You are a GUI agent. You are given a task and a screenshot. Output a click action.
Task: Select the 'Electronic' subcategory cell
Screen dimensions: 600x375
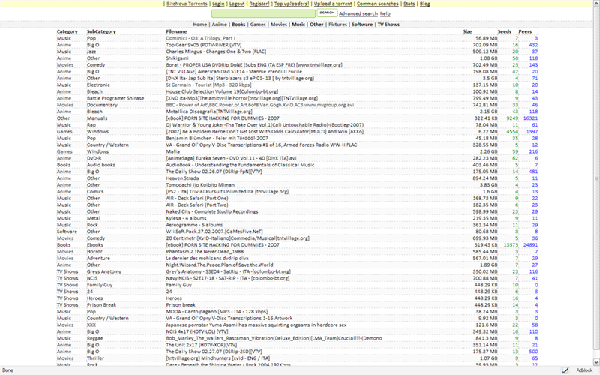tap(98, 85)
